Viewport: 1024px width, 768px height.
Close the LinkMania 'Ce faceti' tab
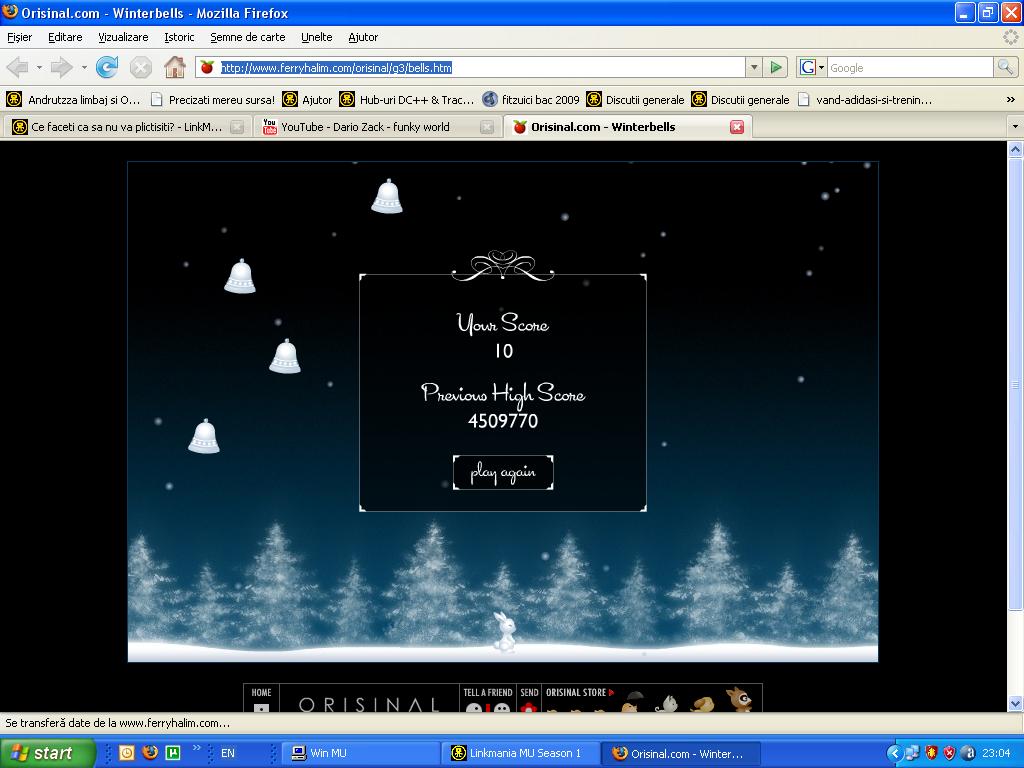pos(237,127)
